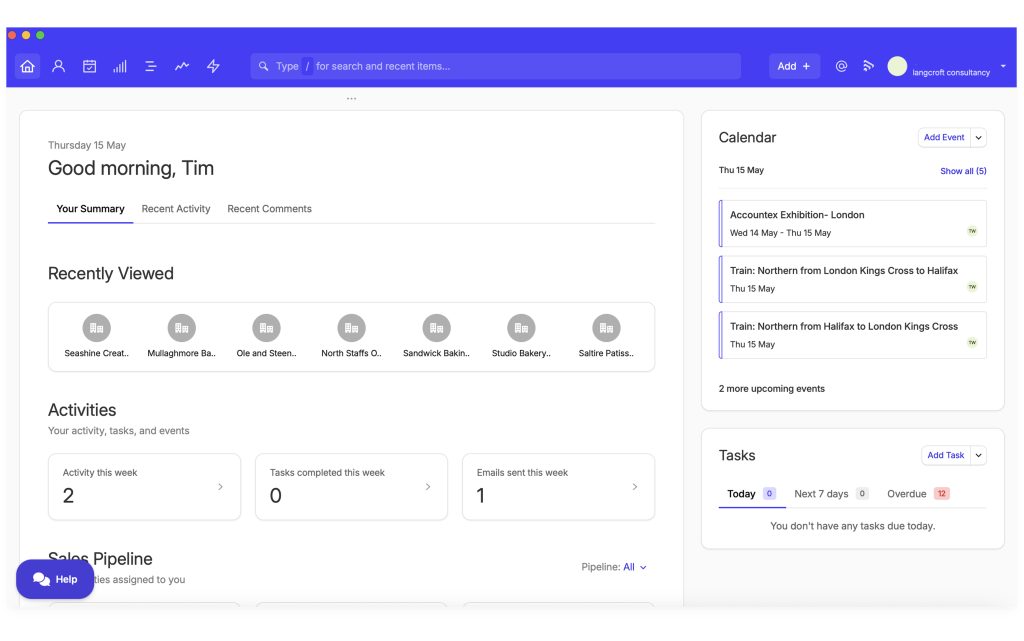Open the People and contacts icon
The image size is (1024, 641).
click(x=58, y=67)
